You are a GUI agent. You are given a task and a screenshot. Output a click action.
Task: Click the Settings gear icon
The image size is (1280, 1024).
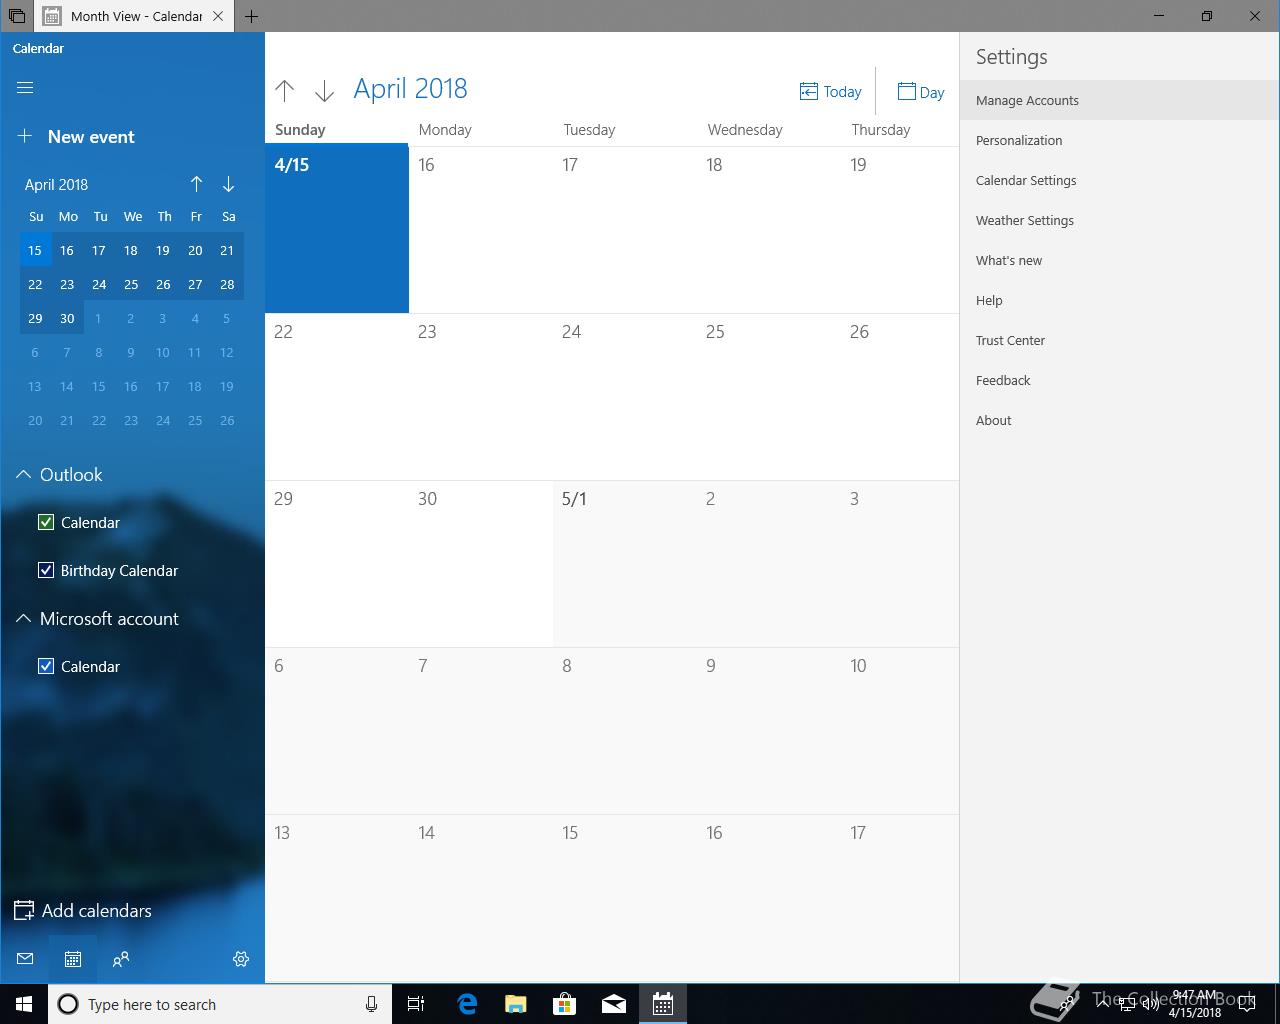[241, 959]
